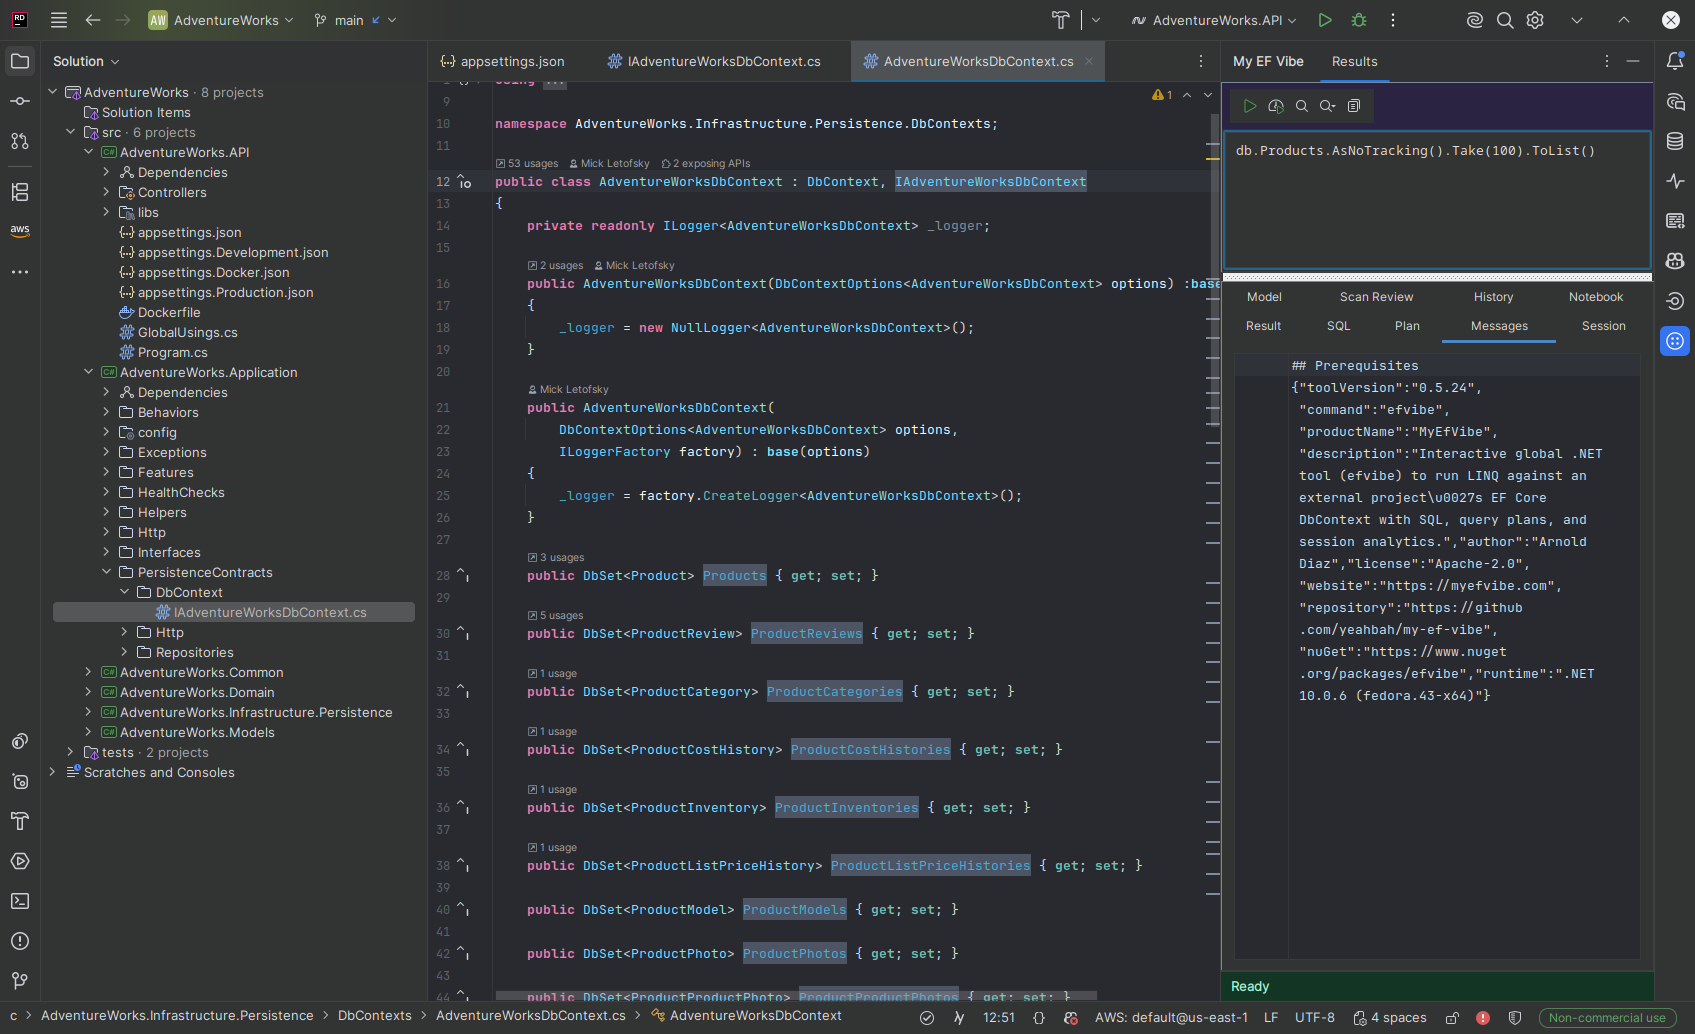This screenshot has height=1034, width=1695.
Task: Select the Results tab in My EF Vibe
Action: [1354, 61]
